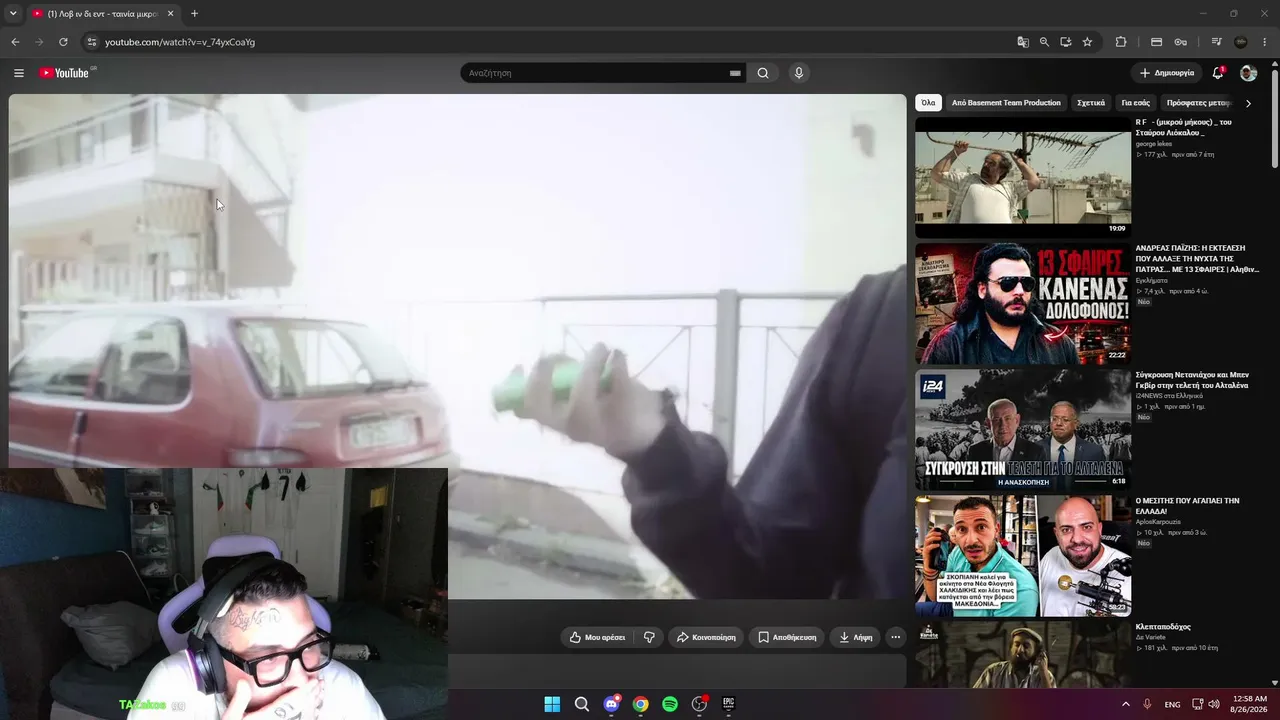Open the YouTube account avatar menu
This screenshot has width=1280, height=720.
coord(1248,73)
